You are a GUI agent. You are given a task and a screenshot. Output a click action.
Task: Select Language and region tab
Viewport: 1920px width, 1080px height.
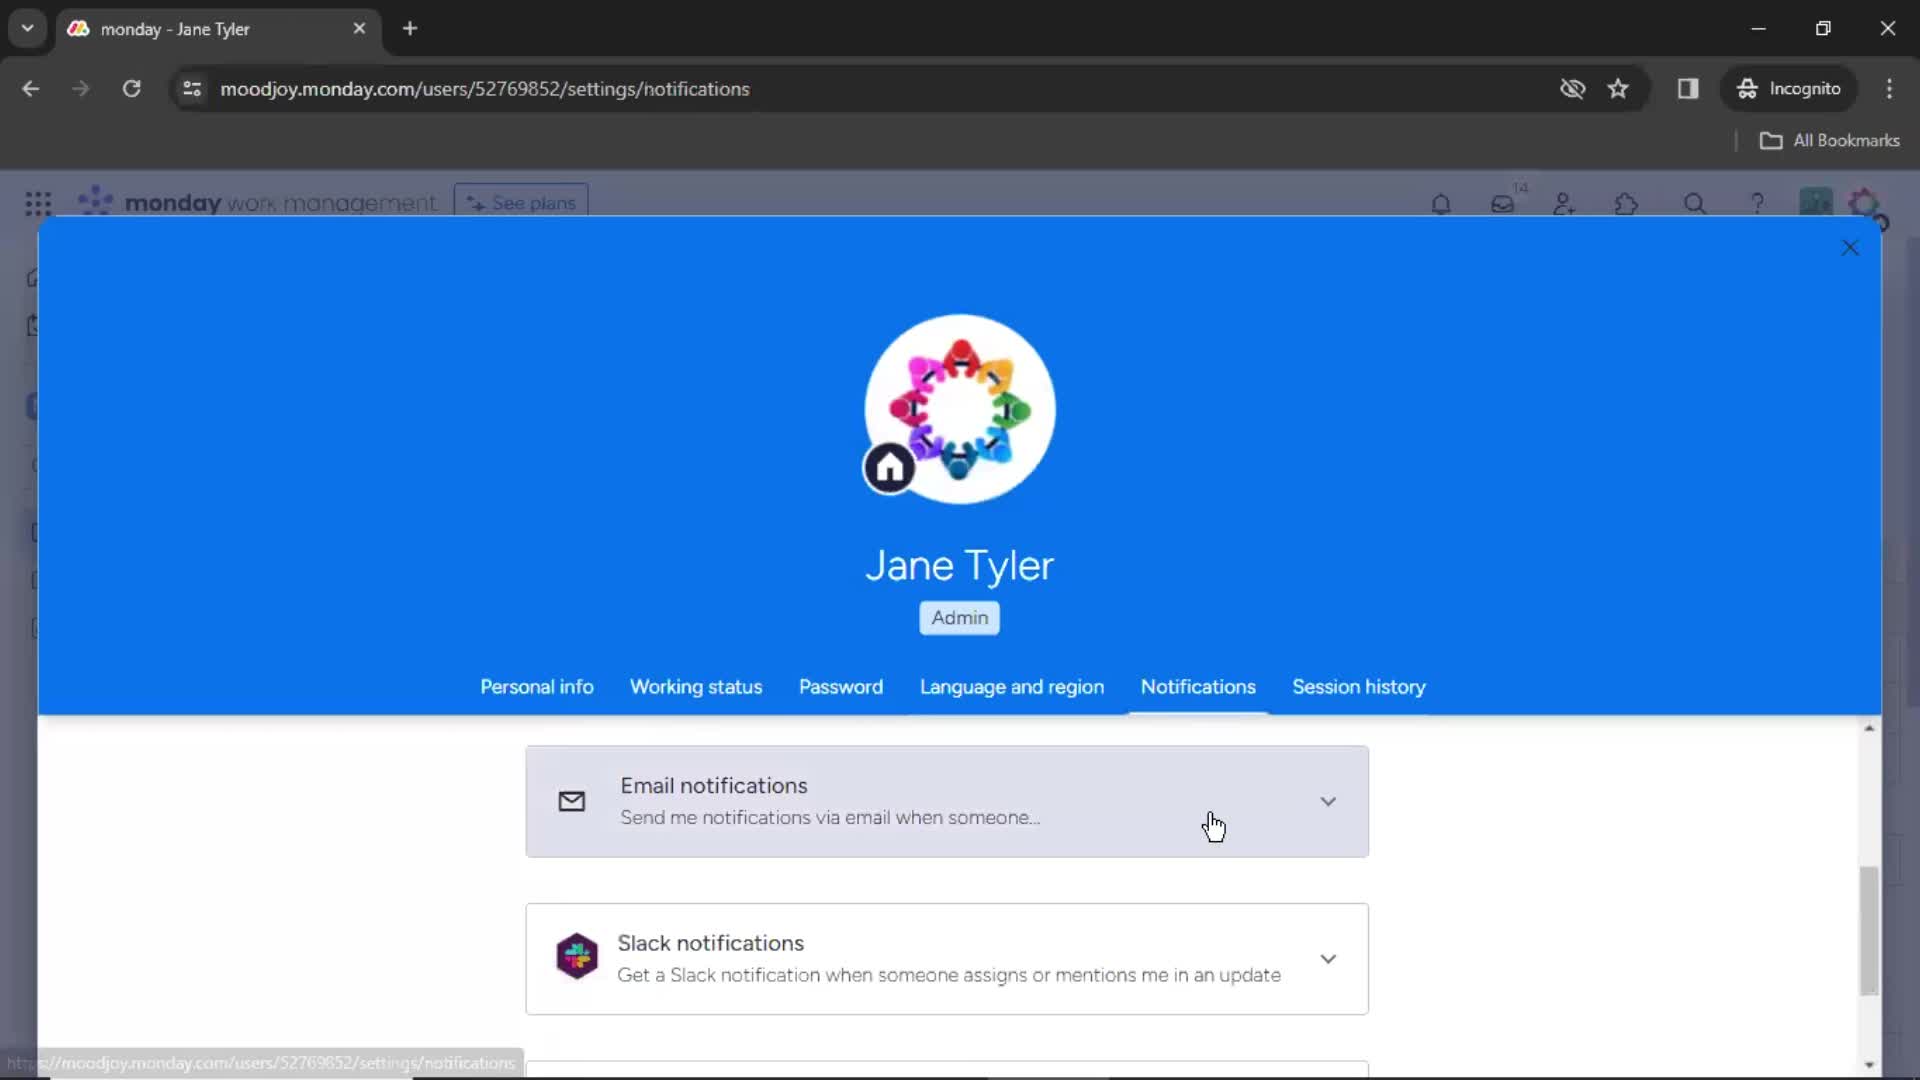click(1011, 686)
